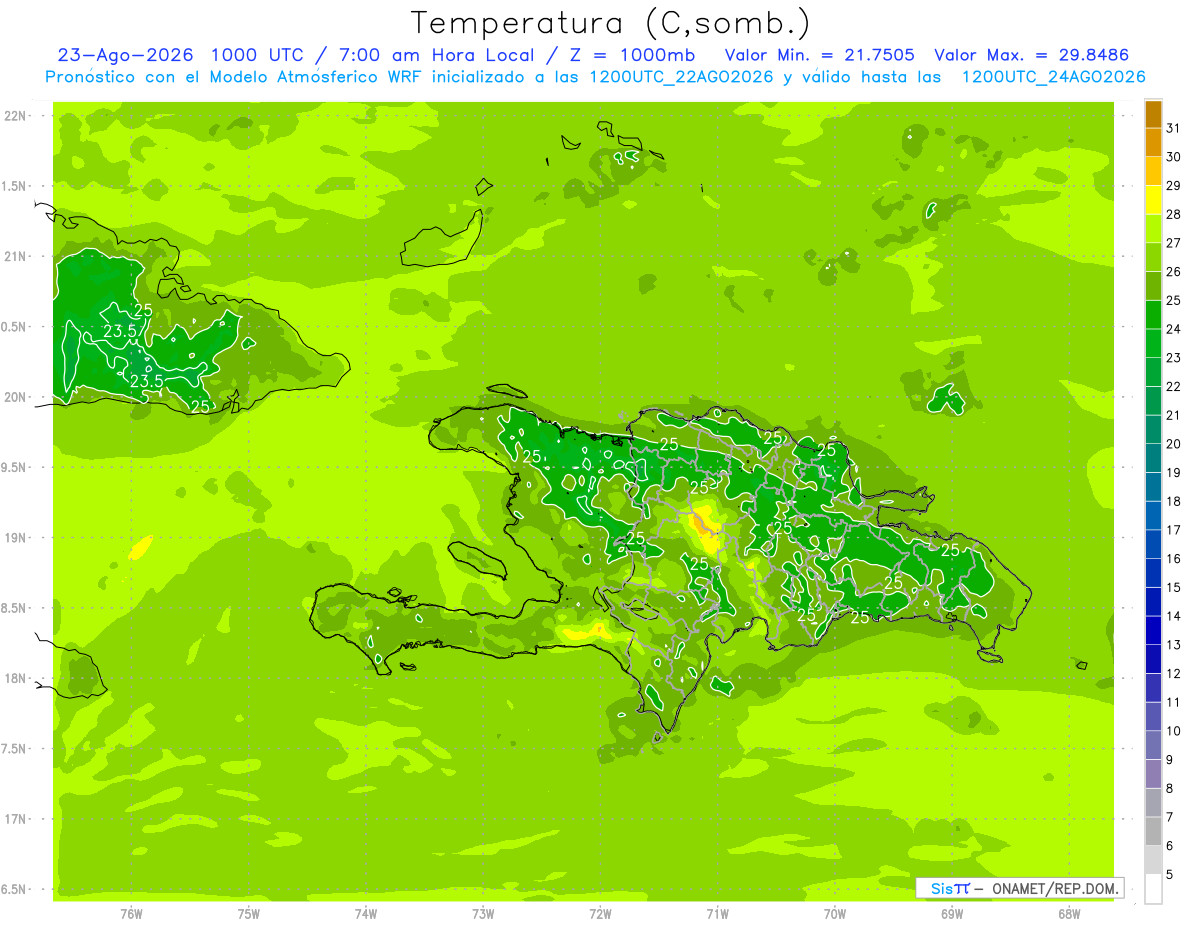Click the '8.5N' latitude axis label
1200x927 pixels.
[15, 608]
